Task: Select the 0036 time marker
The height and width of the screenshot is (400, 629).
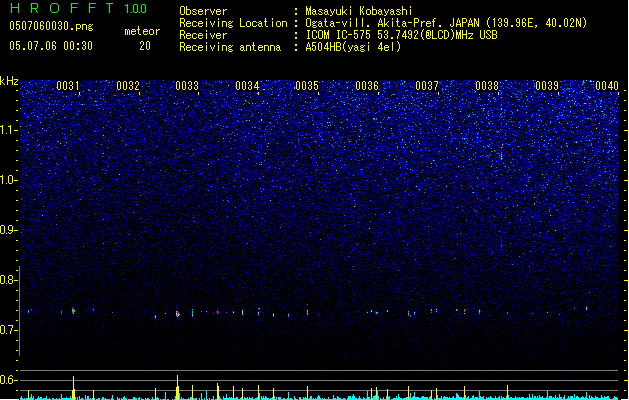Action: tap(367, 85)
